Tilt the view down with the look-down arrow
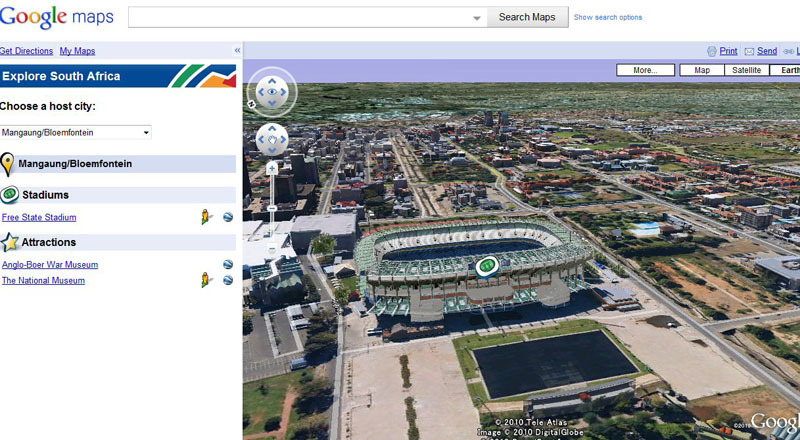 tap(272, 103)
